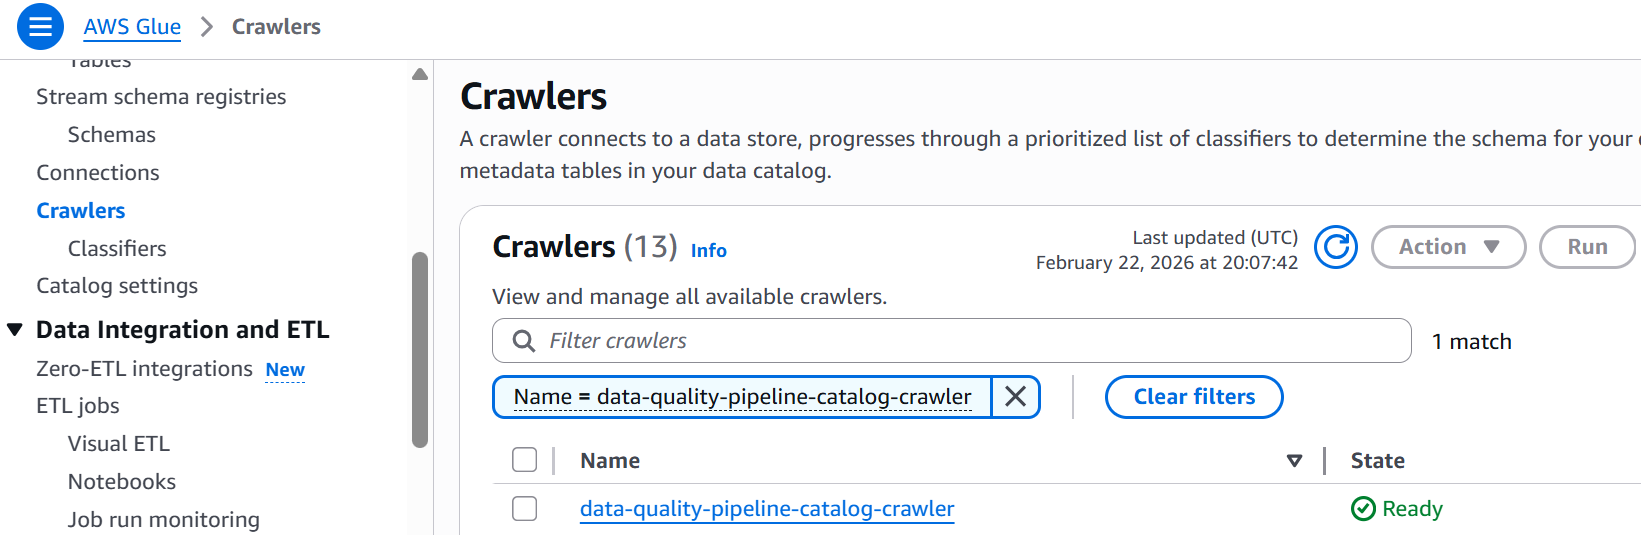The width and height of the screenshot is (1641, 535).
Task: Sort crawlers by Name column arrow
Action: 1294,461
